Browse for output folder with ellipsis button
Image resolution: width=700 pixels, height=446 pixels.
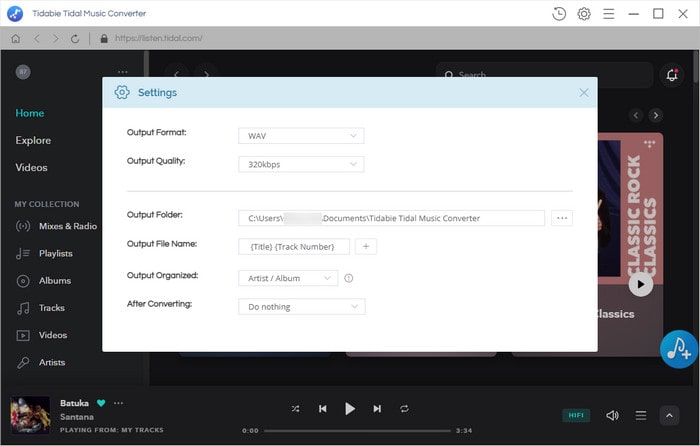pos(562,218)
